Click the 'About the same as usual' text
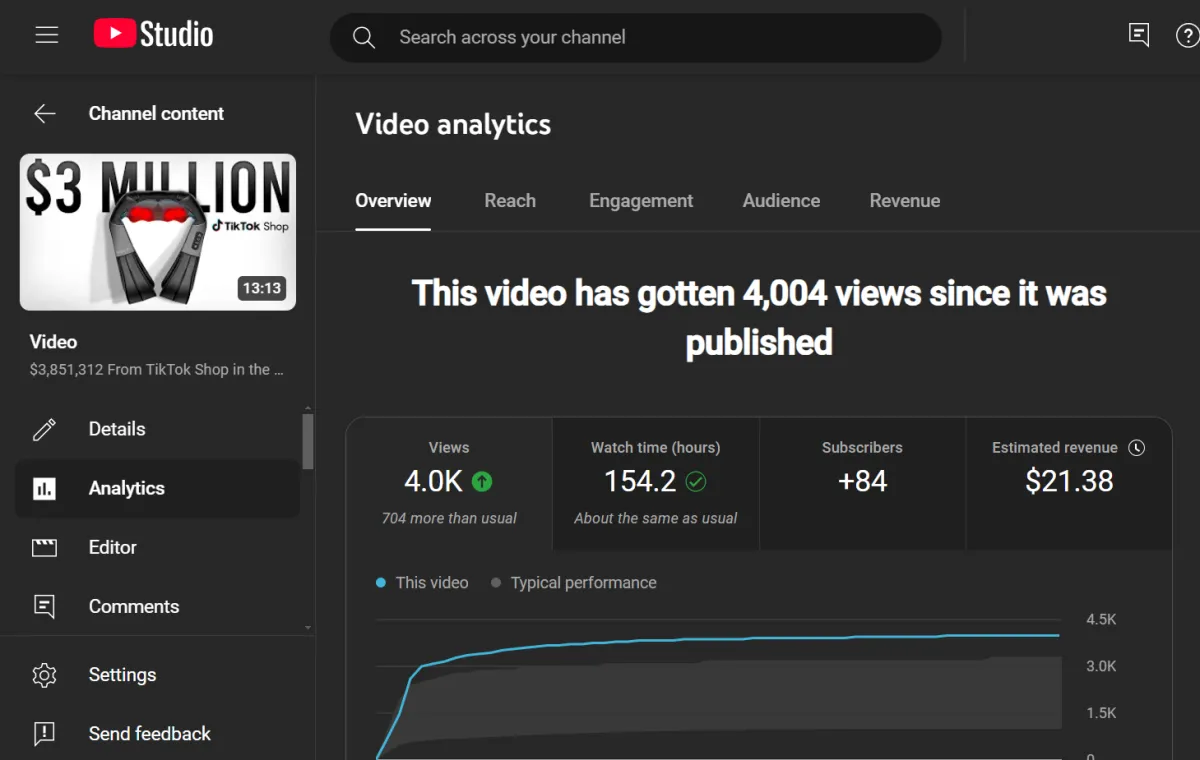Image resolution: width=1200 pixels, height=760 pixels. (656, 518)
